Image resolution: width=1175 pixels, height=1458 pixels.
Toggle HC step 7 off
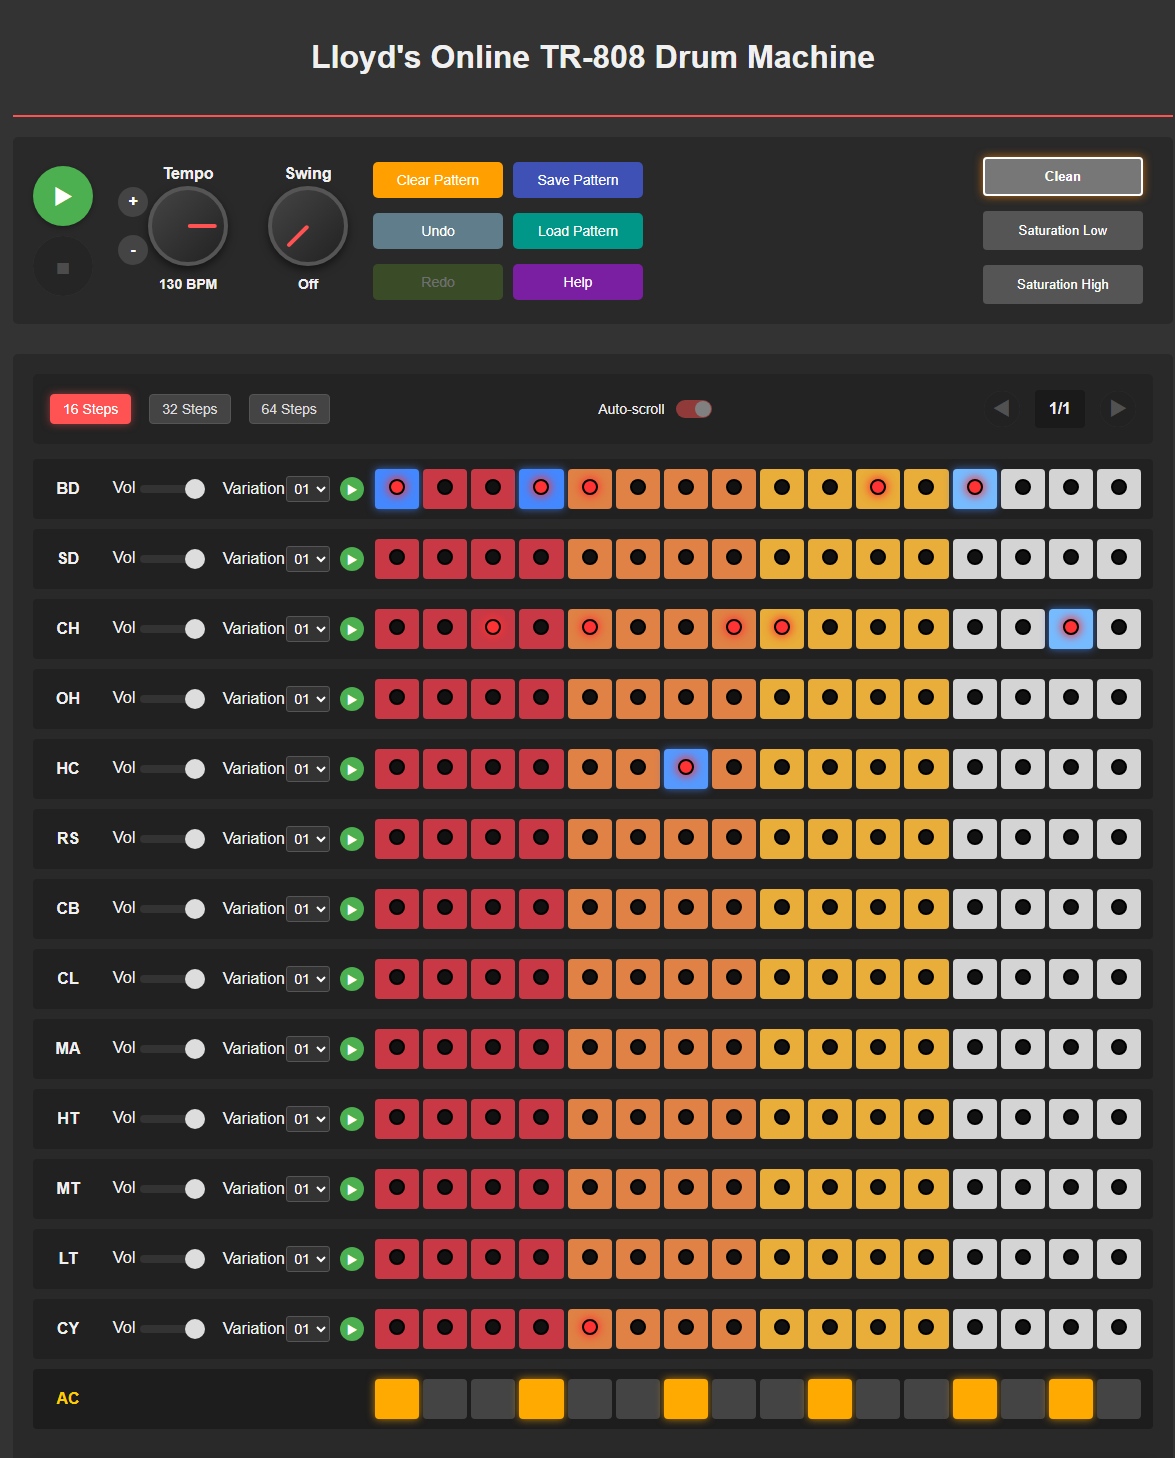click(686, 768)
